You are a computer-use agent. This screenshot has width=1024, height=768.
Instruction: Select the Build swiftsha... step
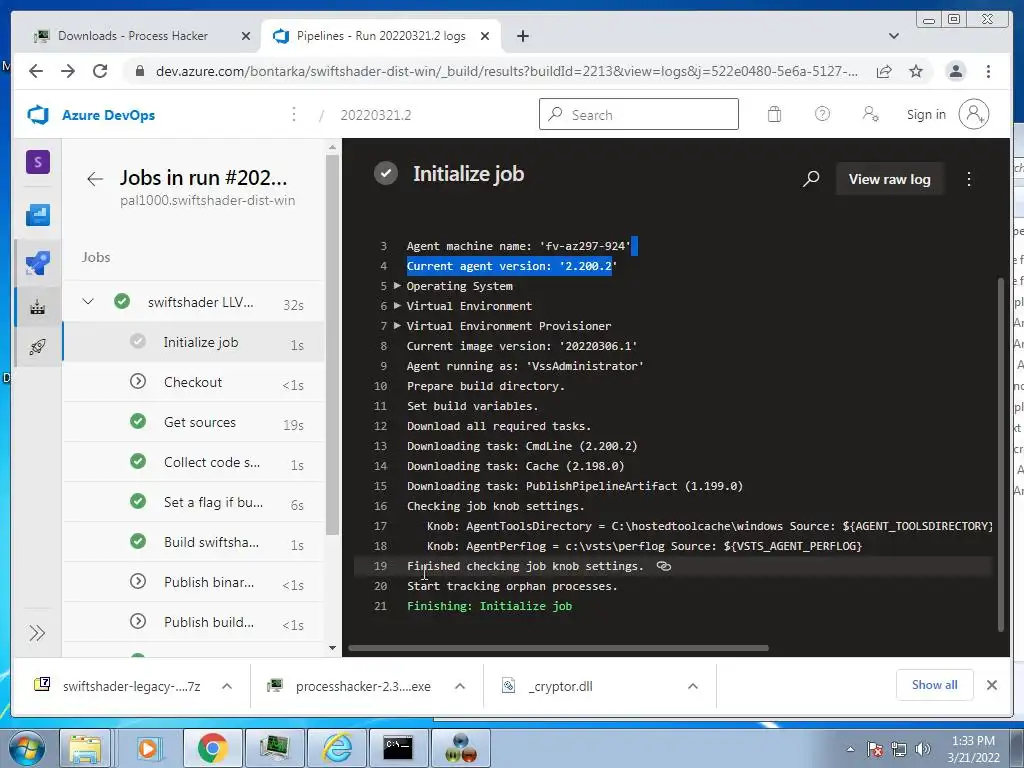click(x=194, y=542)
